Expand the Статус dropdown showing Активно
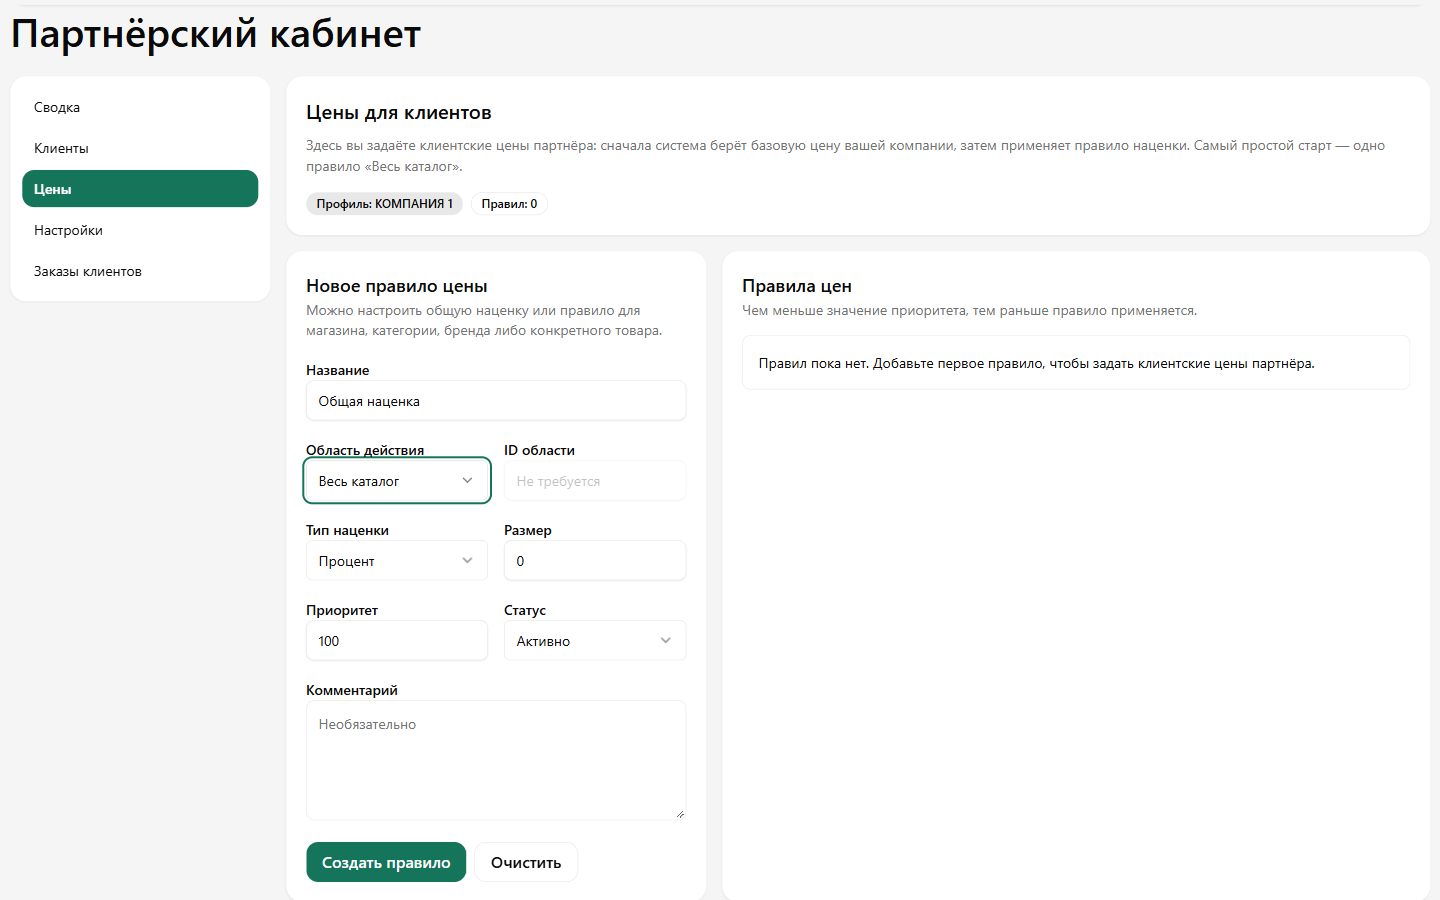 (595, 641)
